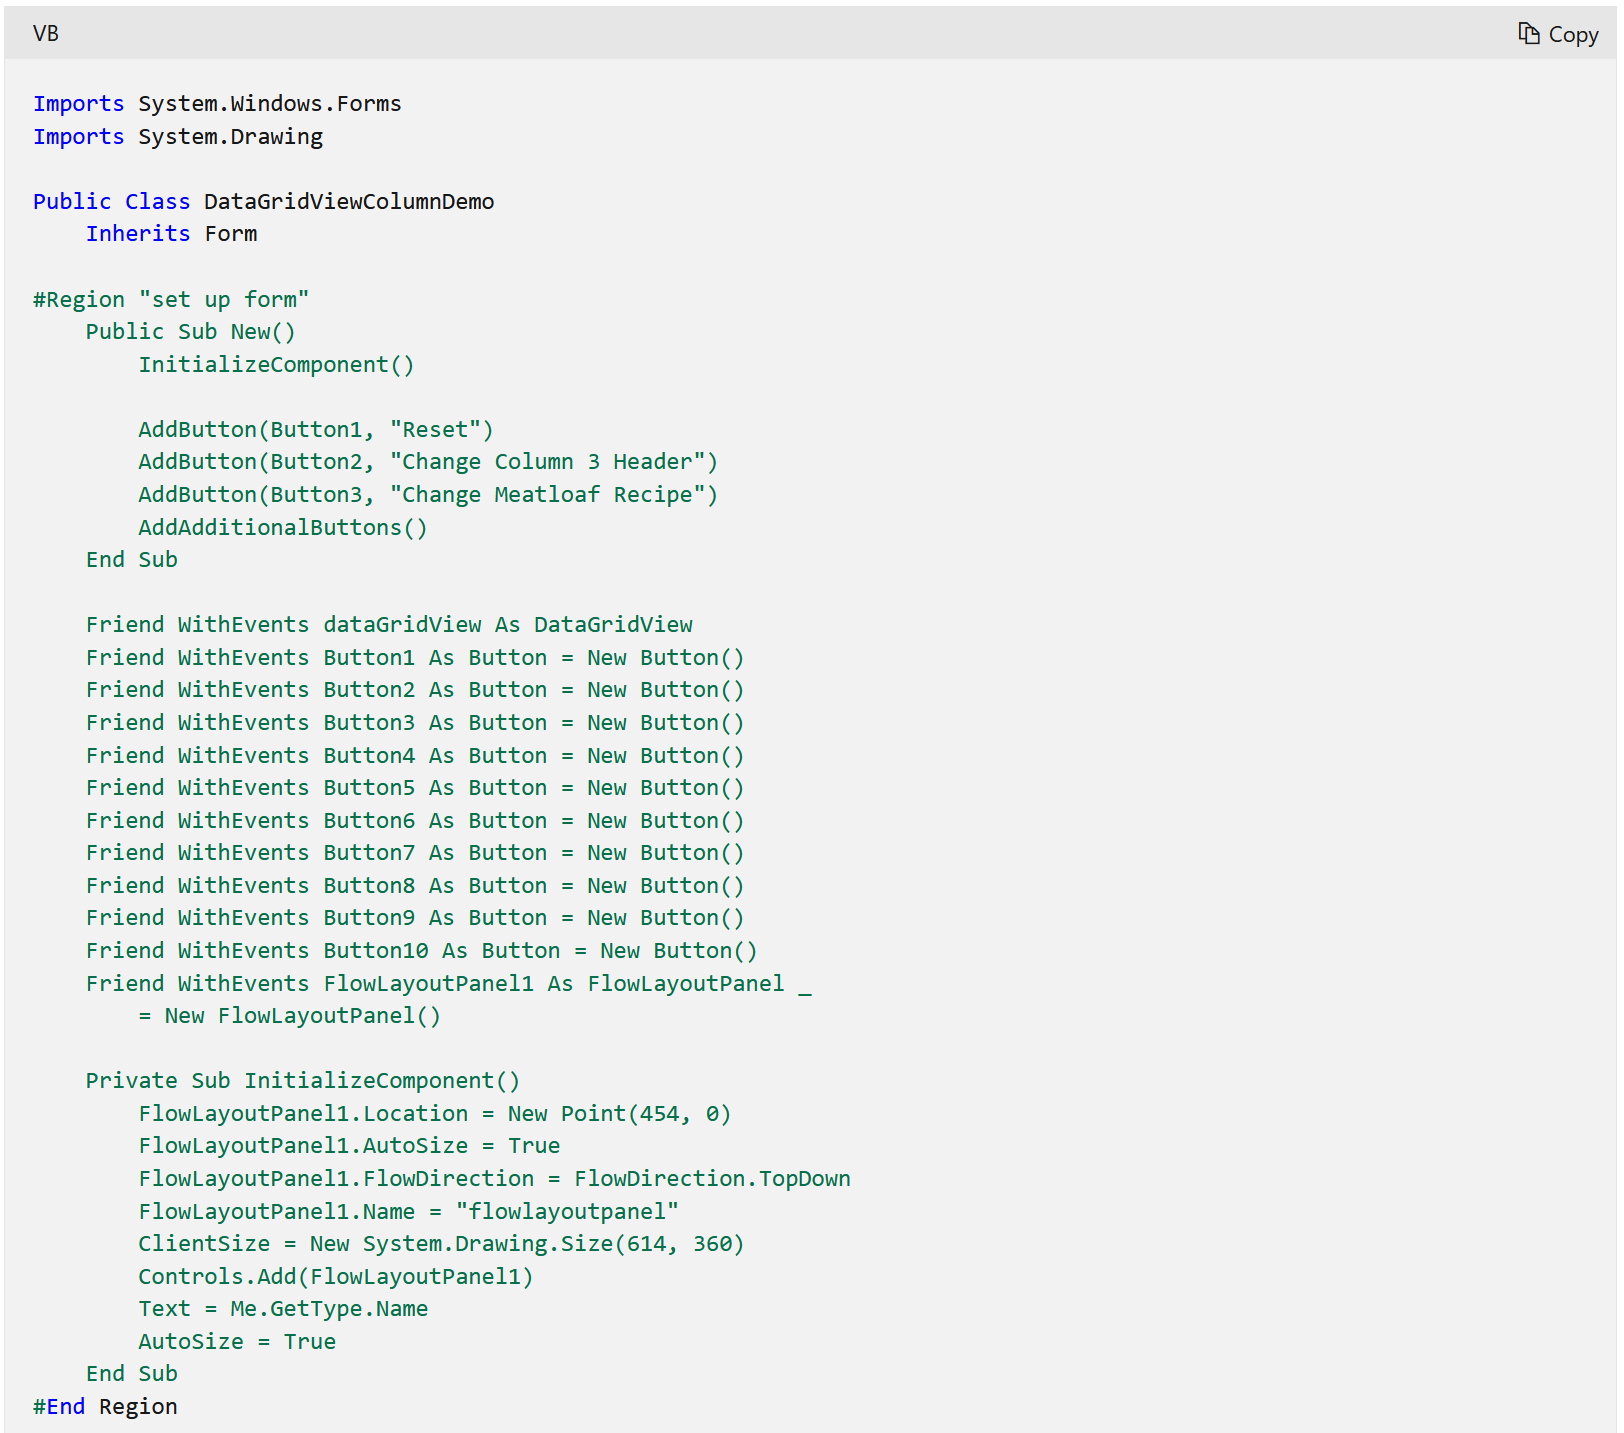Click the AddButton line with Reset label
This screenshot has height=1433, width=1624.
315,429
